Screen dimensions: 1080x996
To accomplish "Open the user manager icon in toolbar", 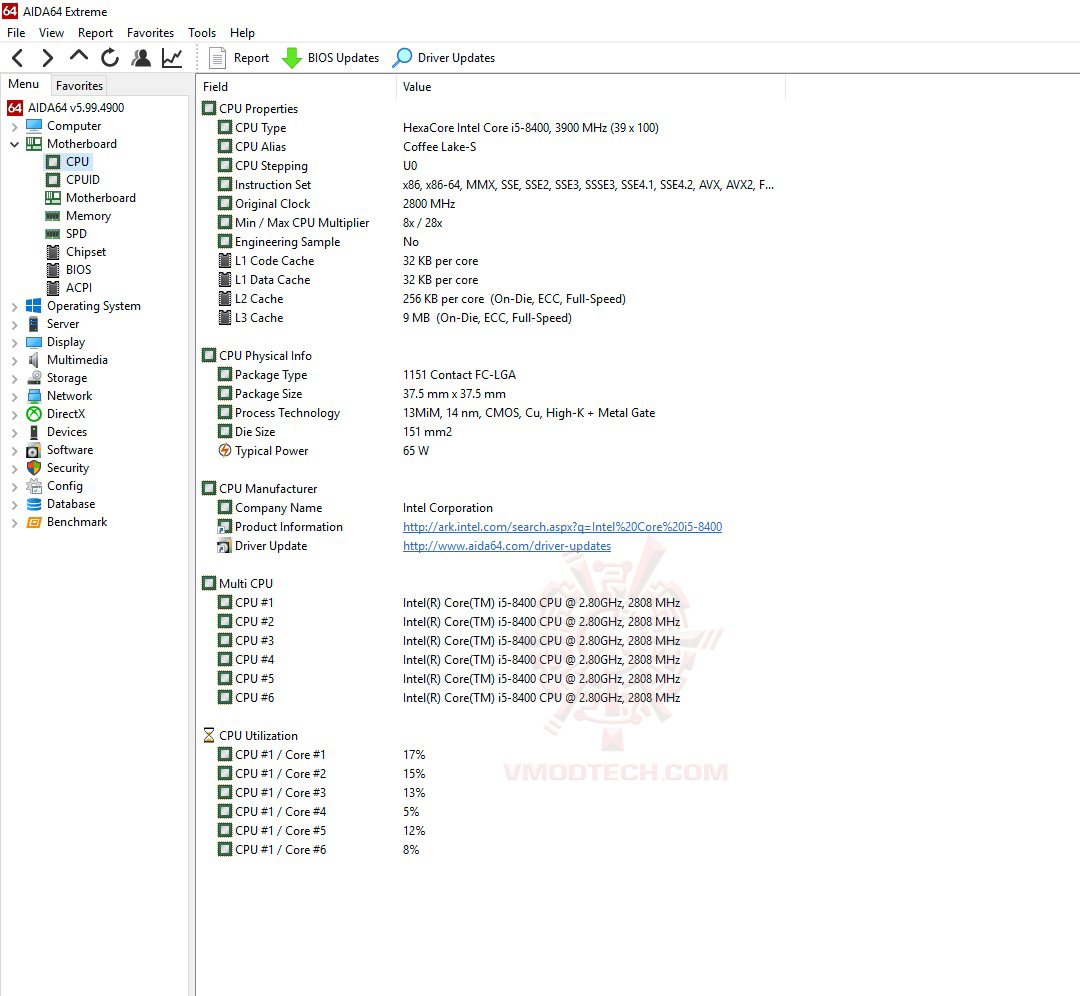I will (x=141, y=58).
